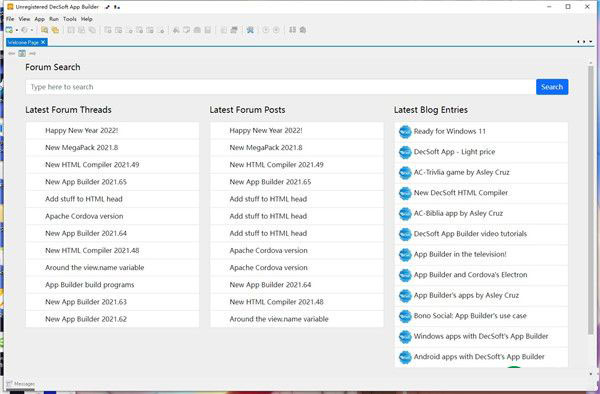This screenshot has width=600, height=394.
Task: Click the icon beside AC-Trivlia game entry
Action: pos(405,173)
